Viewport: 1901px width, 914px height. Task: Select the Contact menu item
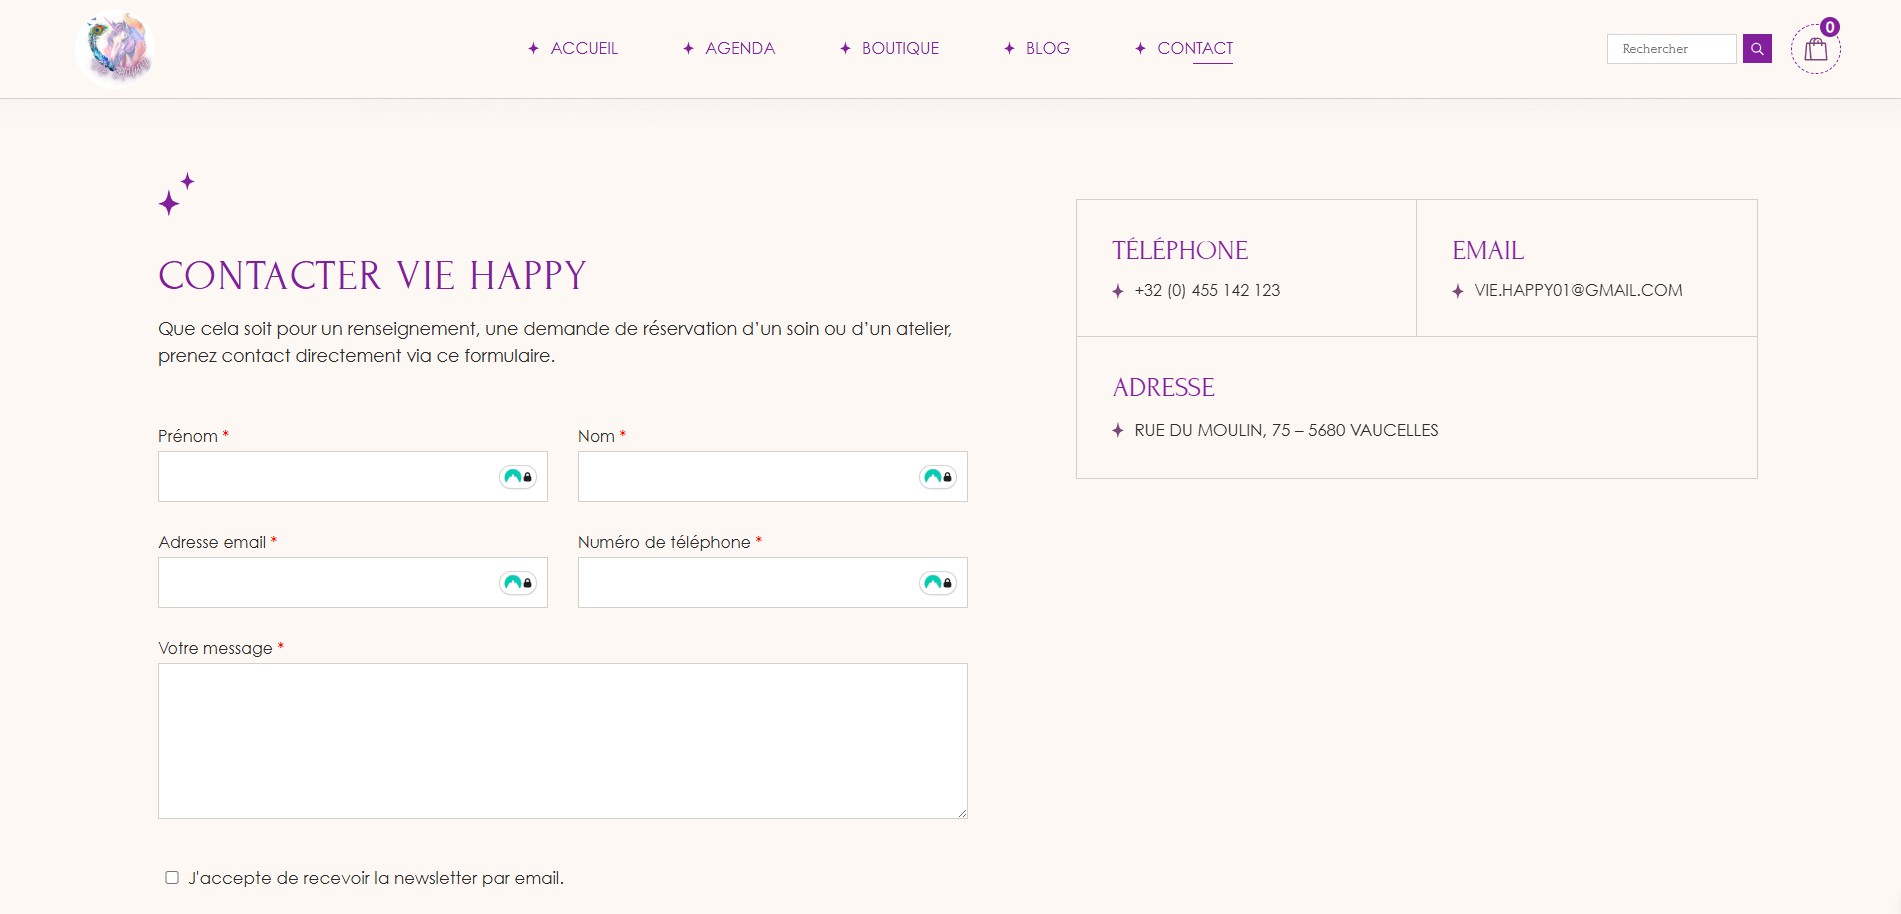[x=1195, y=48]
